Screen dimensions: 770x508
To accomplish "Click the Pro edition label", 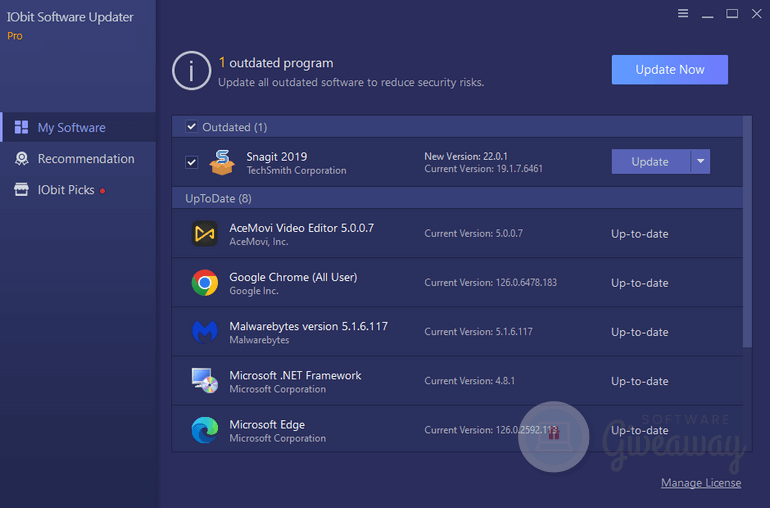I will (15, 36).
